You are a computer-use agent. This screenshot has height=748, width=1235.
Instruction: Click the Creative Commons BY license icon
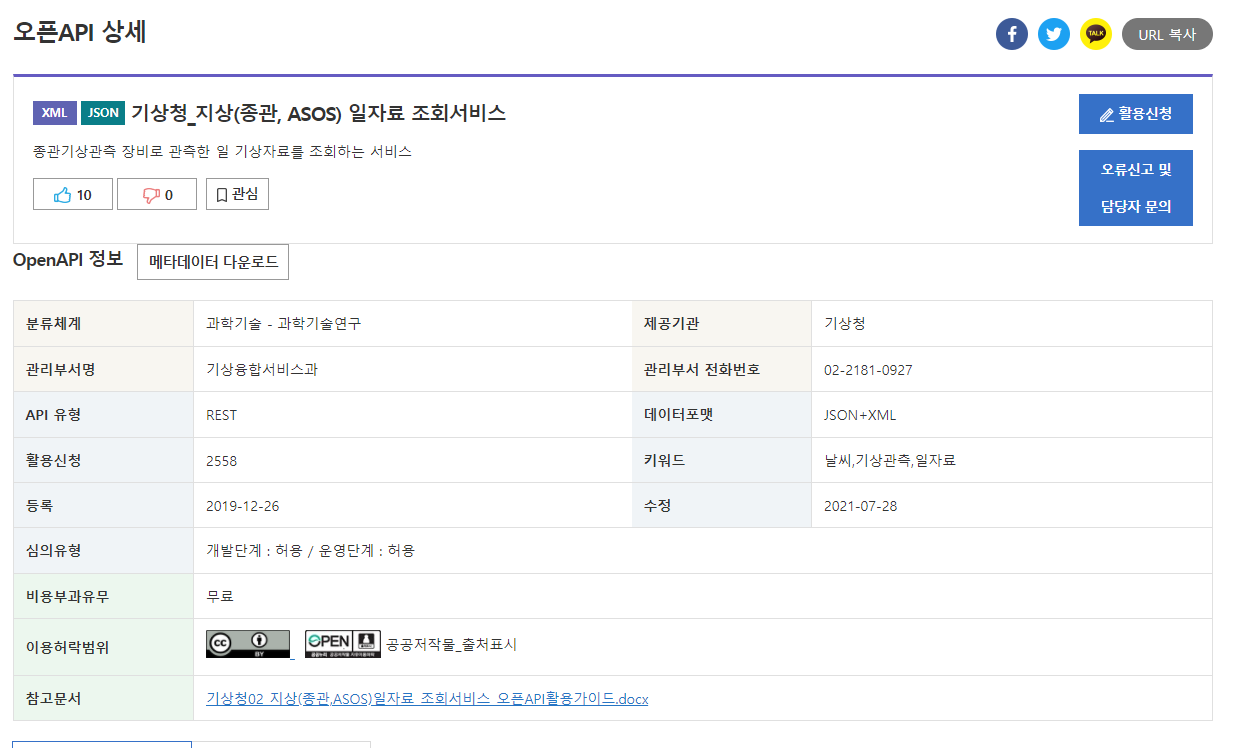248,644
